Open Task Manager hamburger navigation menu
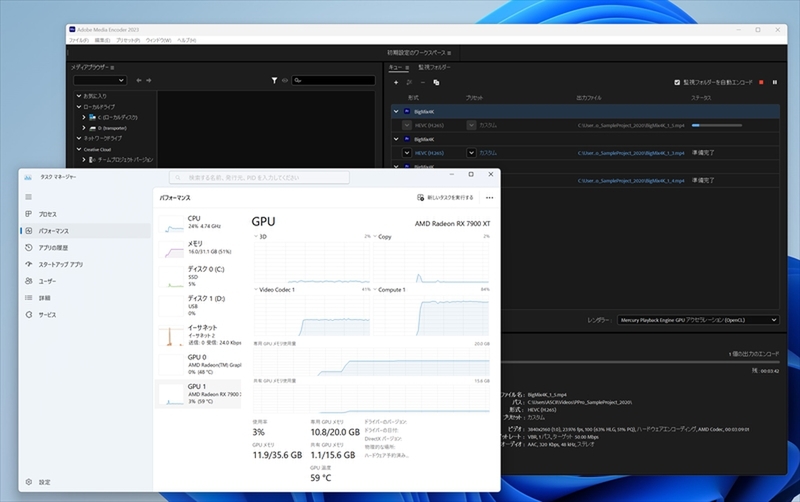 click(x=28, y=197)
